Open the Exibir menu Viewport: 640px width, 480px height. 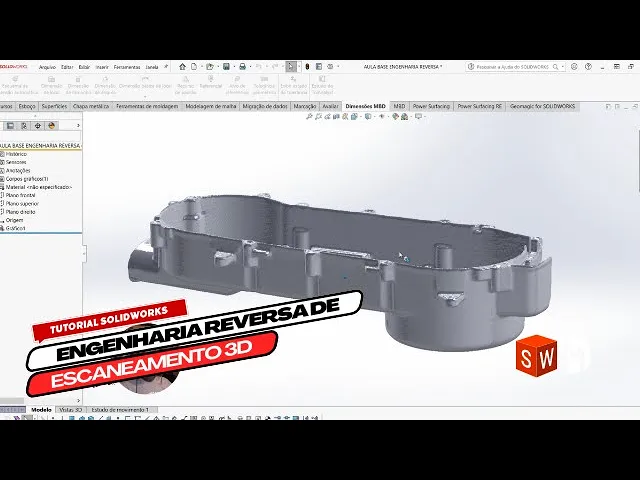click(84, 67)
